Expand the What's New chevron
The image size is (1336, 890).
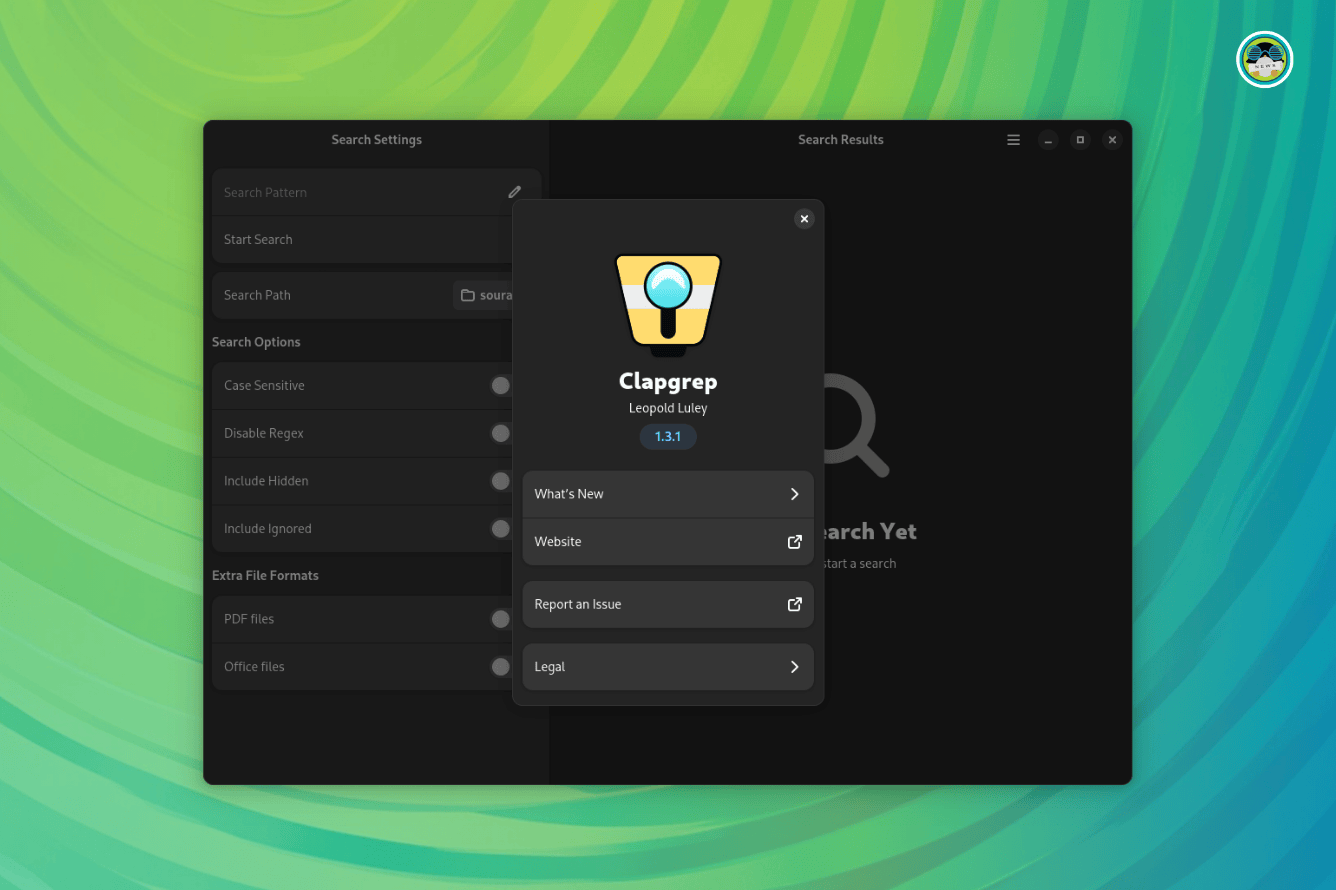point(794,494)
